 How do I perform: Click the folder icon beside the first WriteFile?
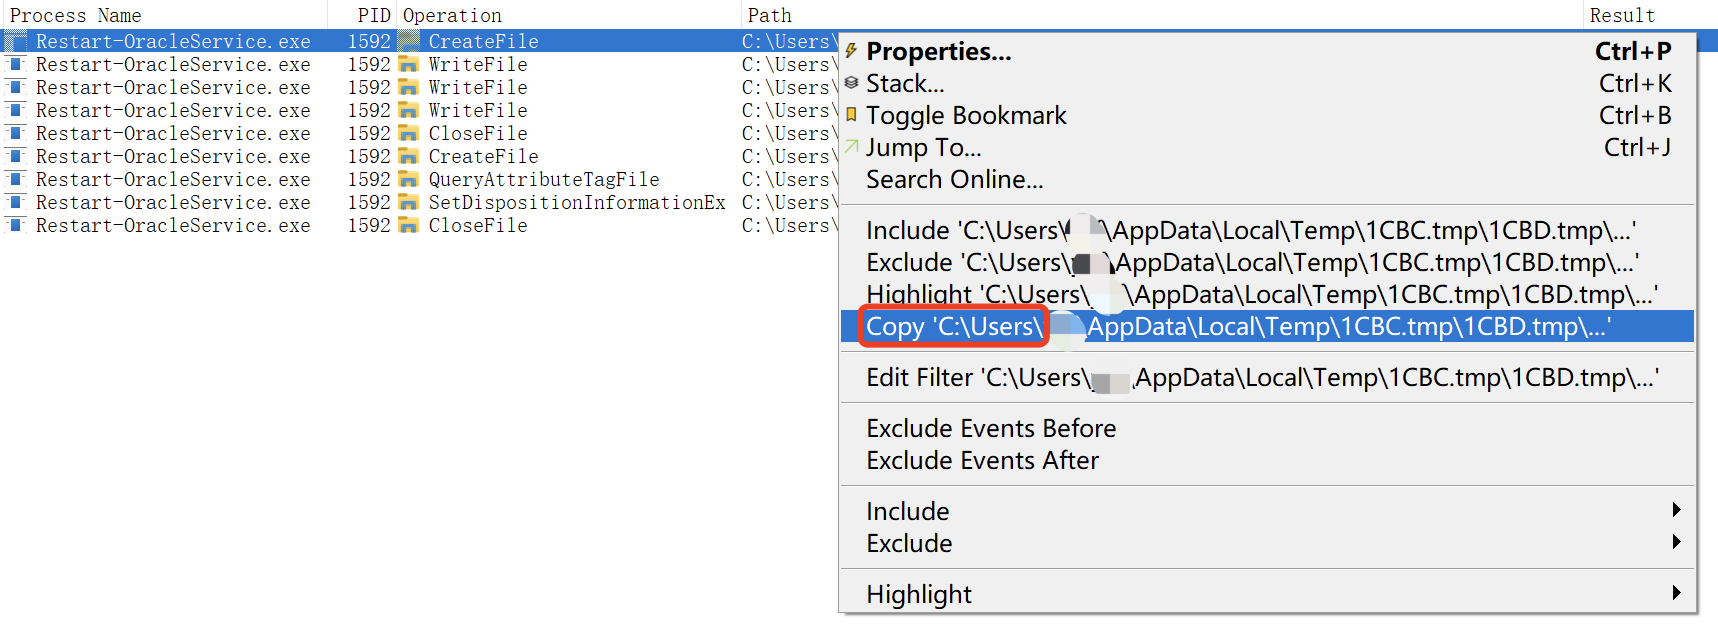coord(408,65)
